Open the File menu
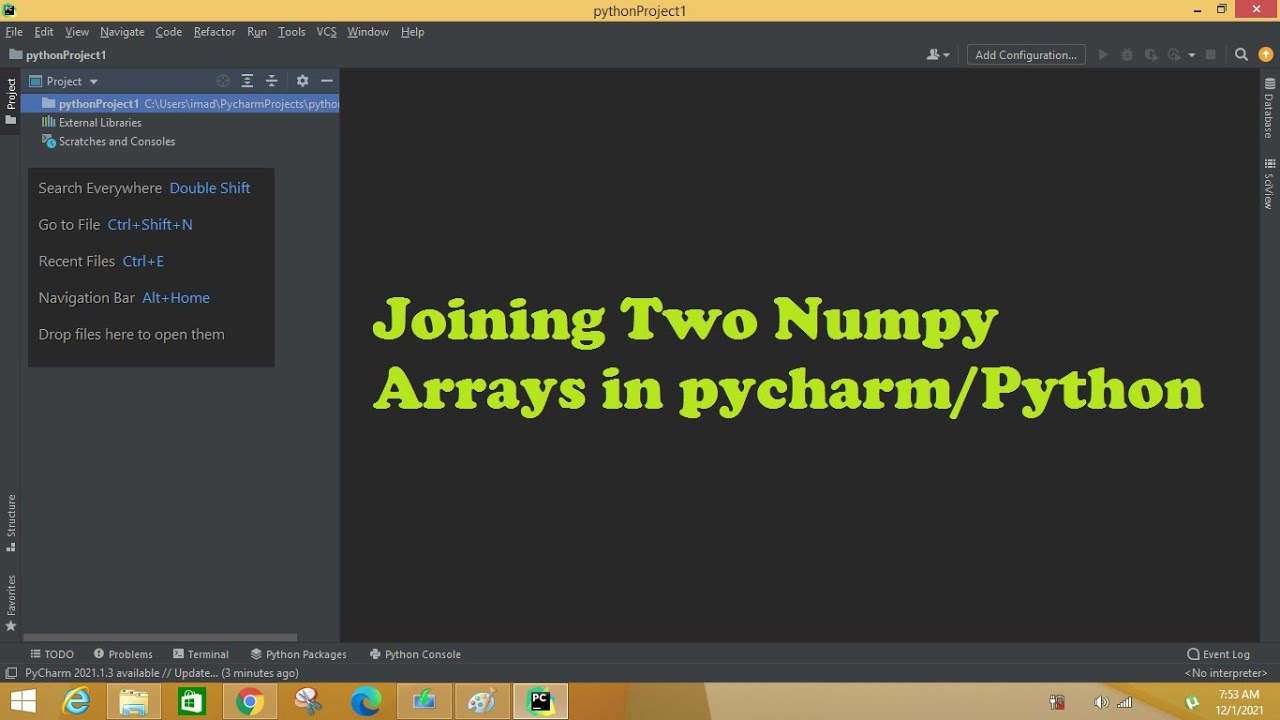 pos(14,32)
